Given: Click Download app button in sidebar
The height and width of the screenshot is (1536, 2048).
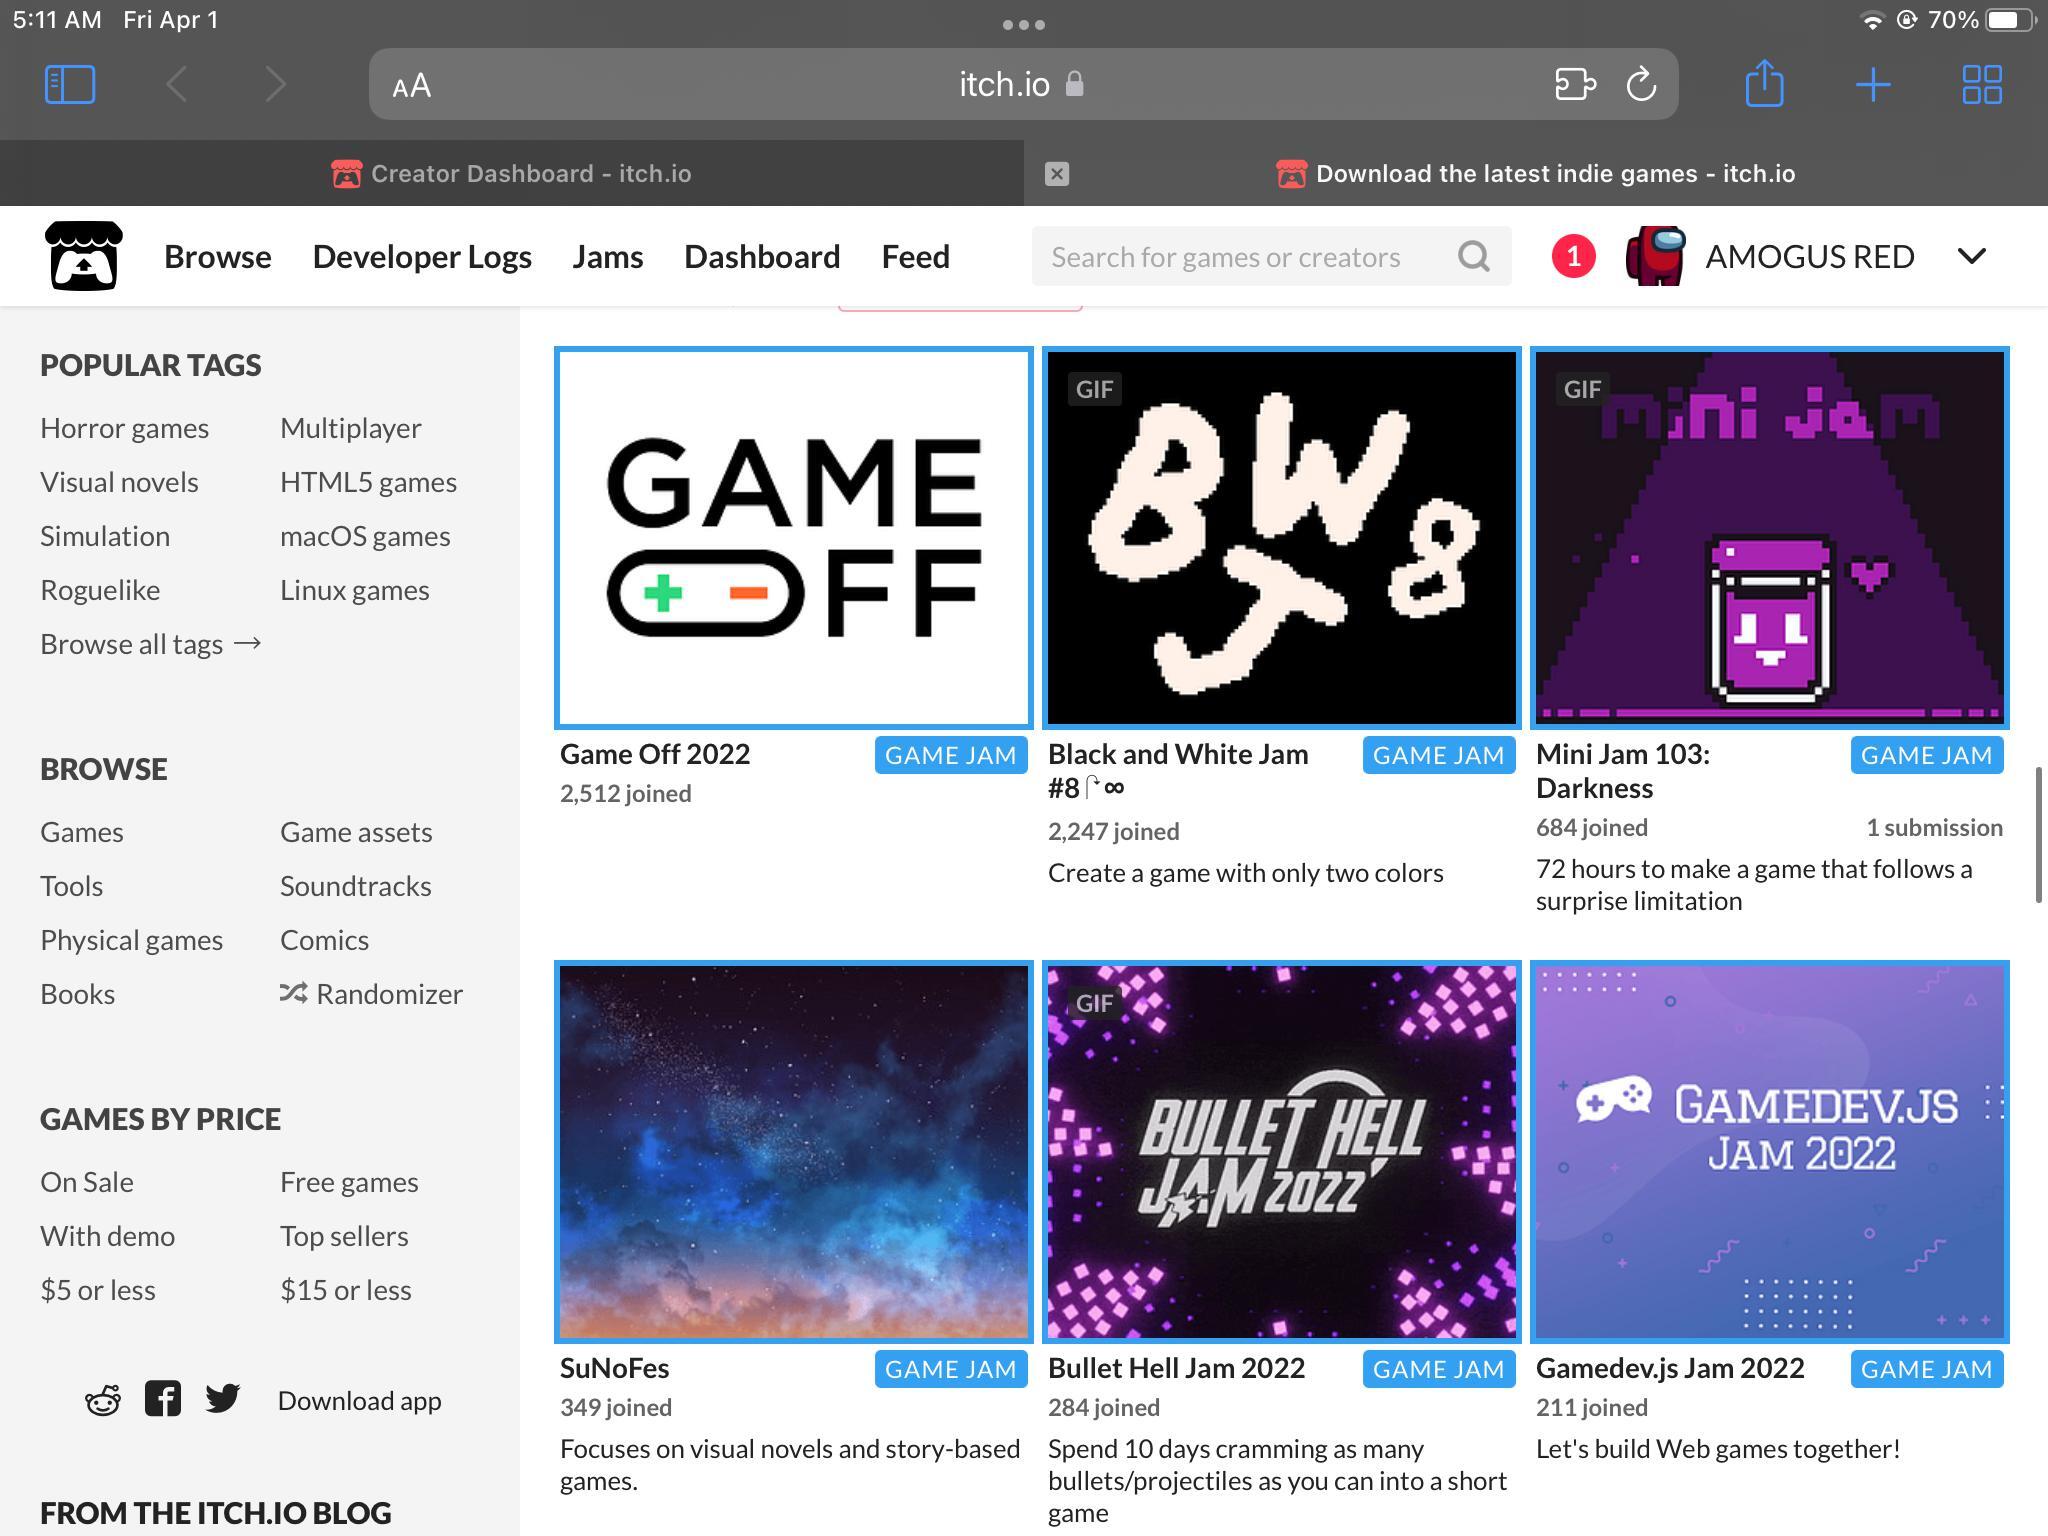Looking at the screenshot, I should pyautogui.click(x=360, y=1399).
